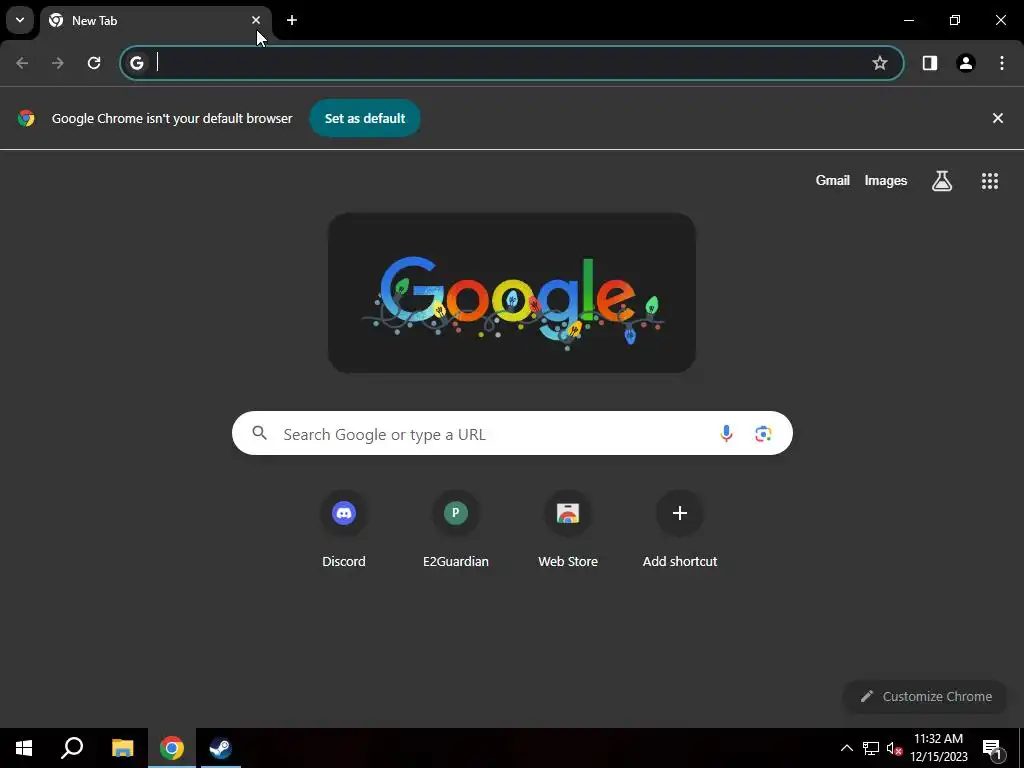1024x768 pixels.
Task: Restore down the Chrome window
Action: pyautogui.click(x=955, y=20)
